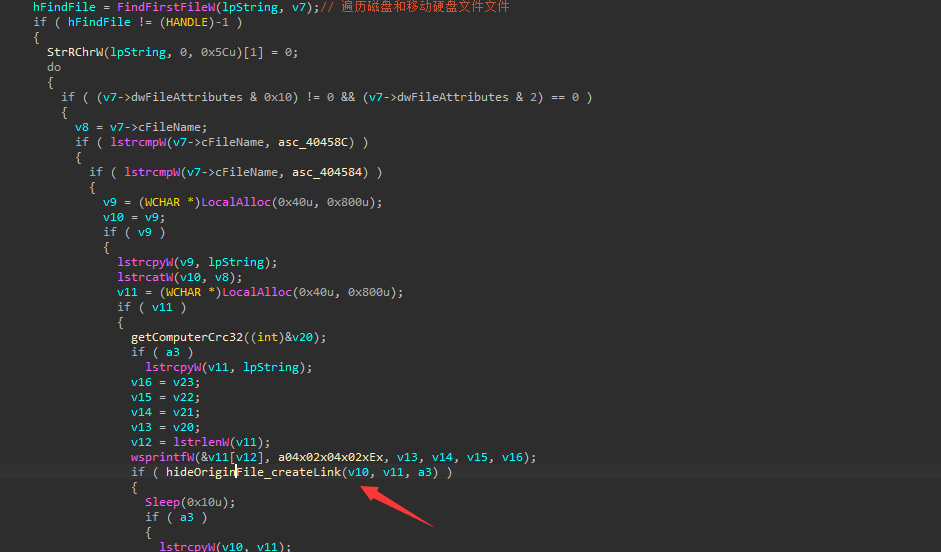Image resolution: width=941 pixels, height=552 pixels.
Task: Select lstrcpyW in the lstrcpyW(v9, lpString) line
Action: pos(148,262)
